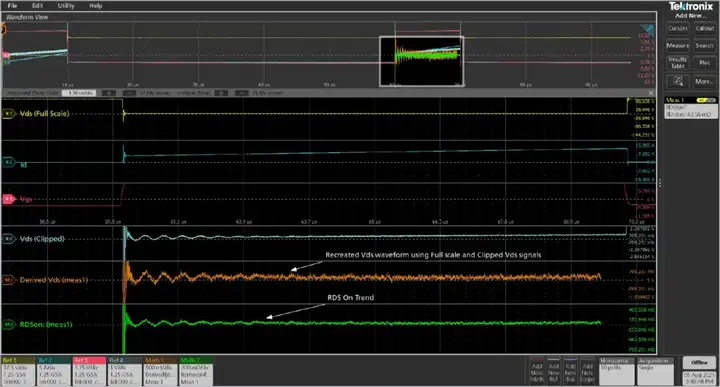
Task: Select the RDSon waveform handle icon
Action: coord(9,325)
